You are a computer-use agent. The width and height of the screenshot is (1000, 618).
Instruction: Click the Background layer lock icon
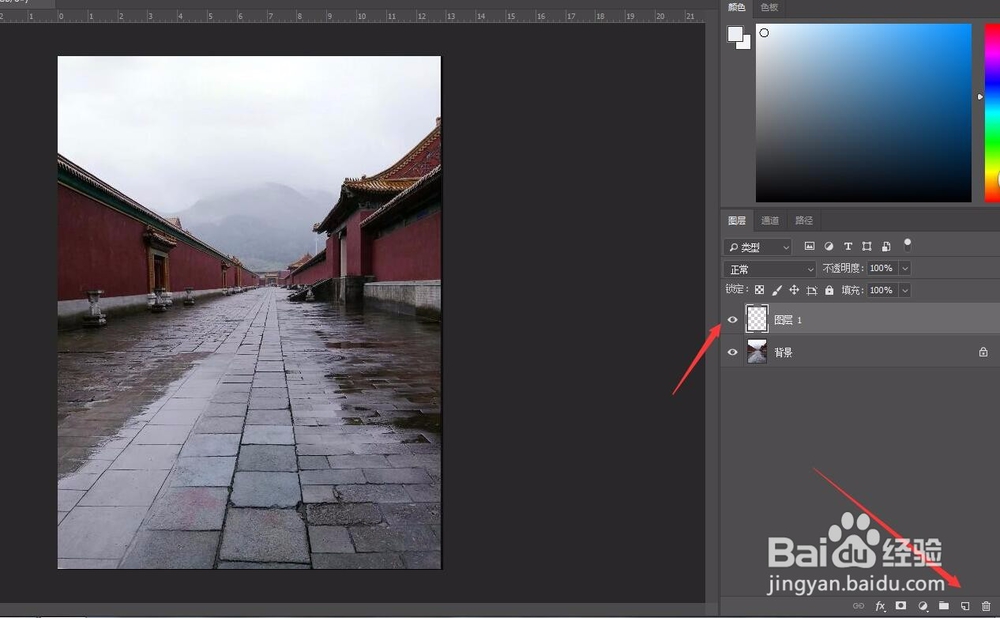point(983,352)
